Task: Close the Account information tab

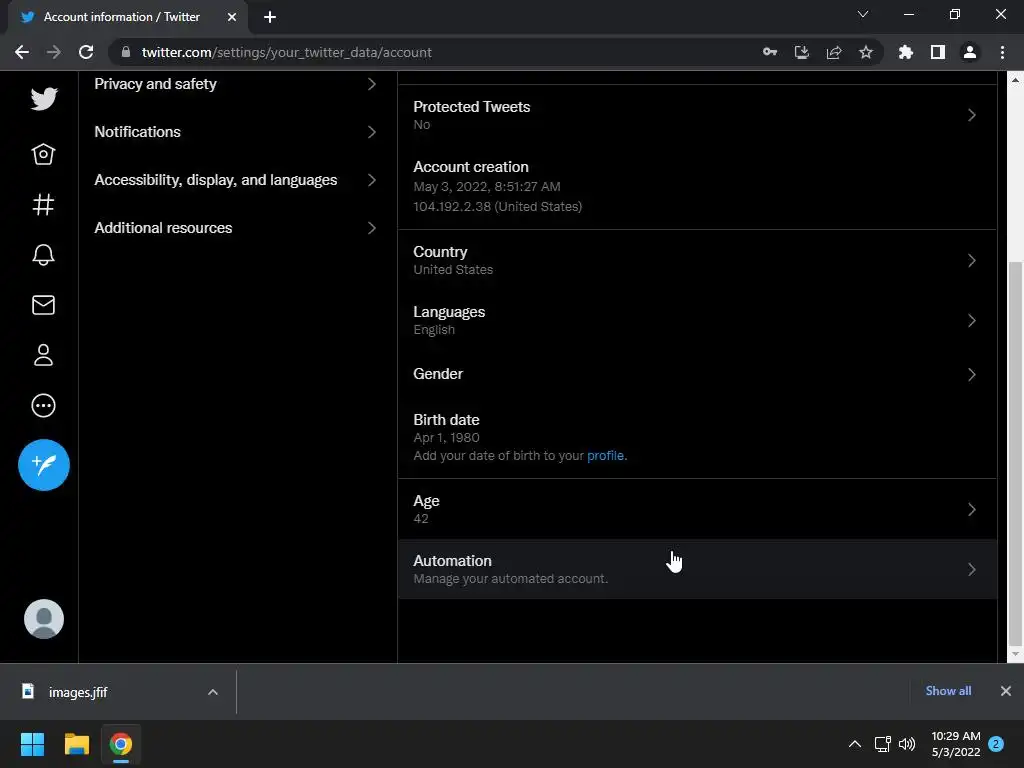Action: pos(232,17)
